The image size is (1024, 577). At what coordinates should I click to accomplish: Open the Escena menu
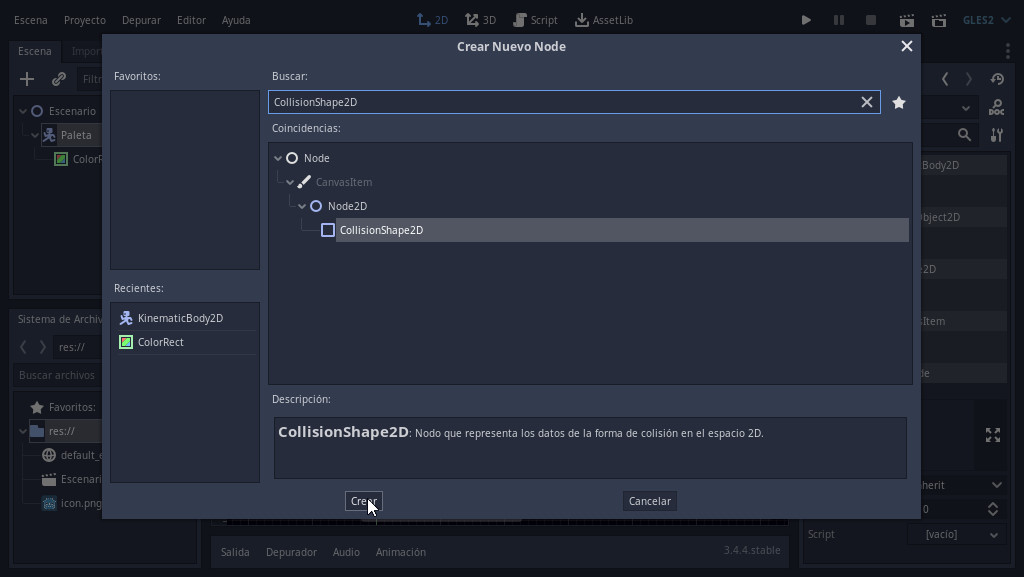(31, 20)
